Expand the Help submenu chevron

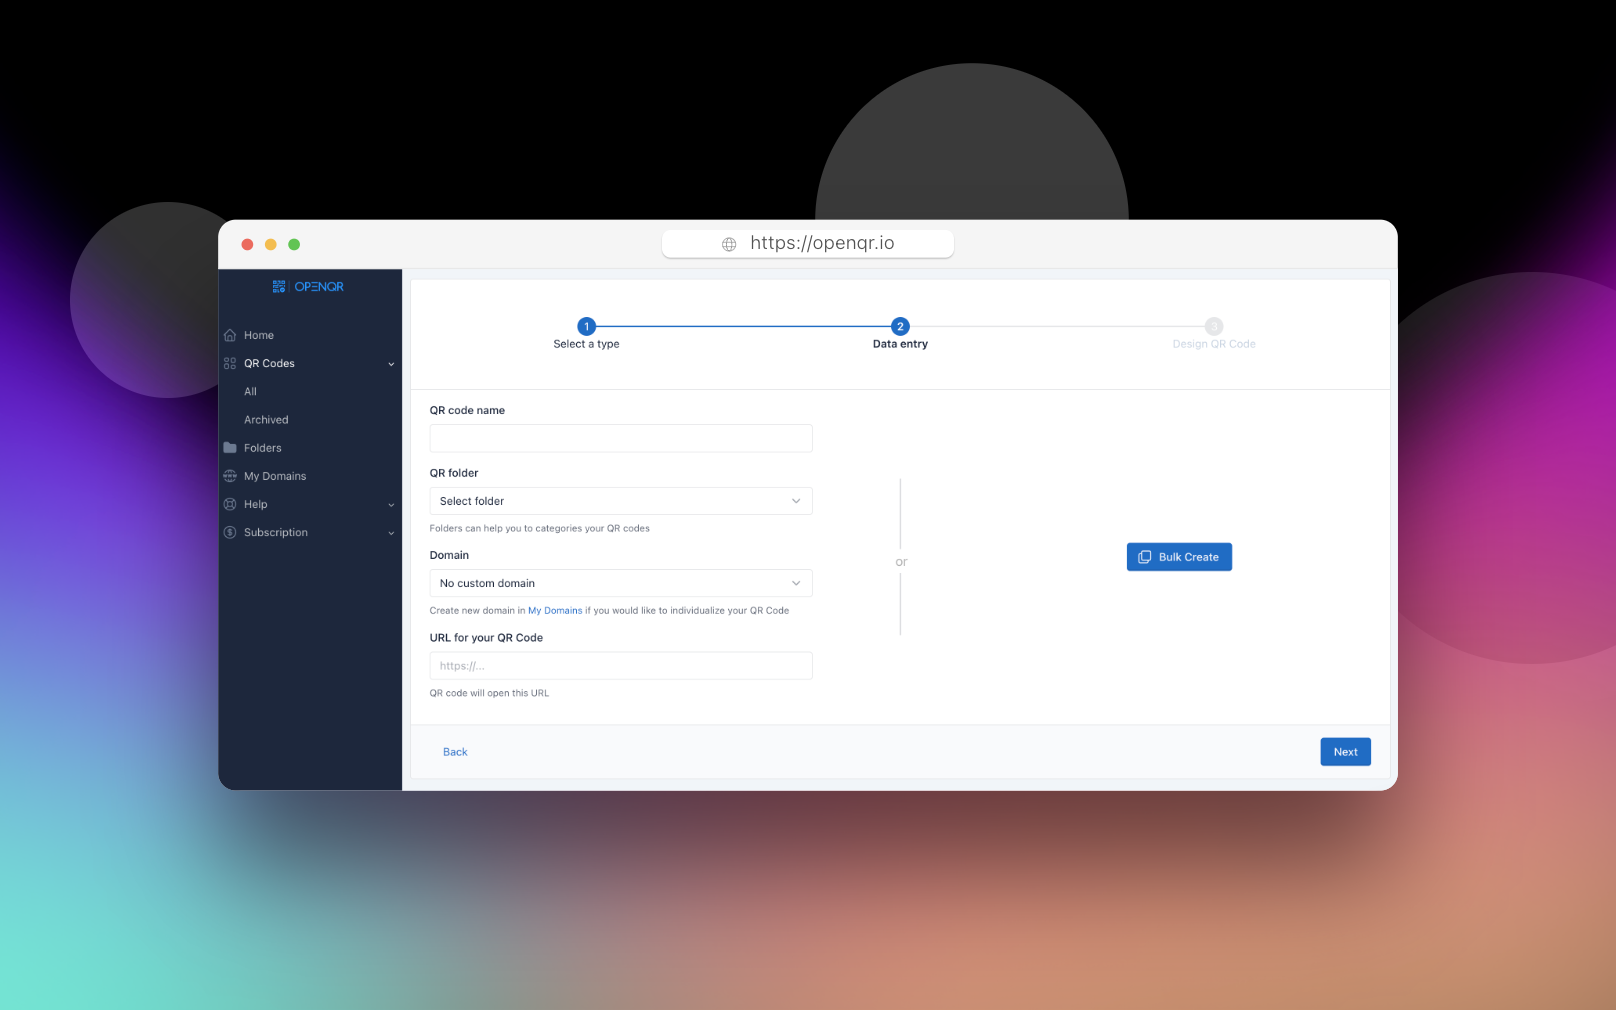click(391, 505)
